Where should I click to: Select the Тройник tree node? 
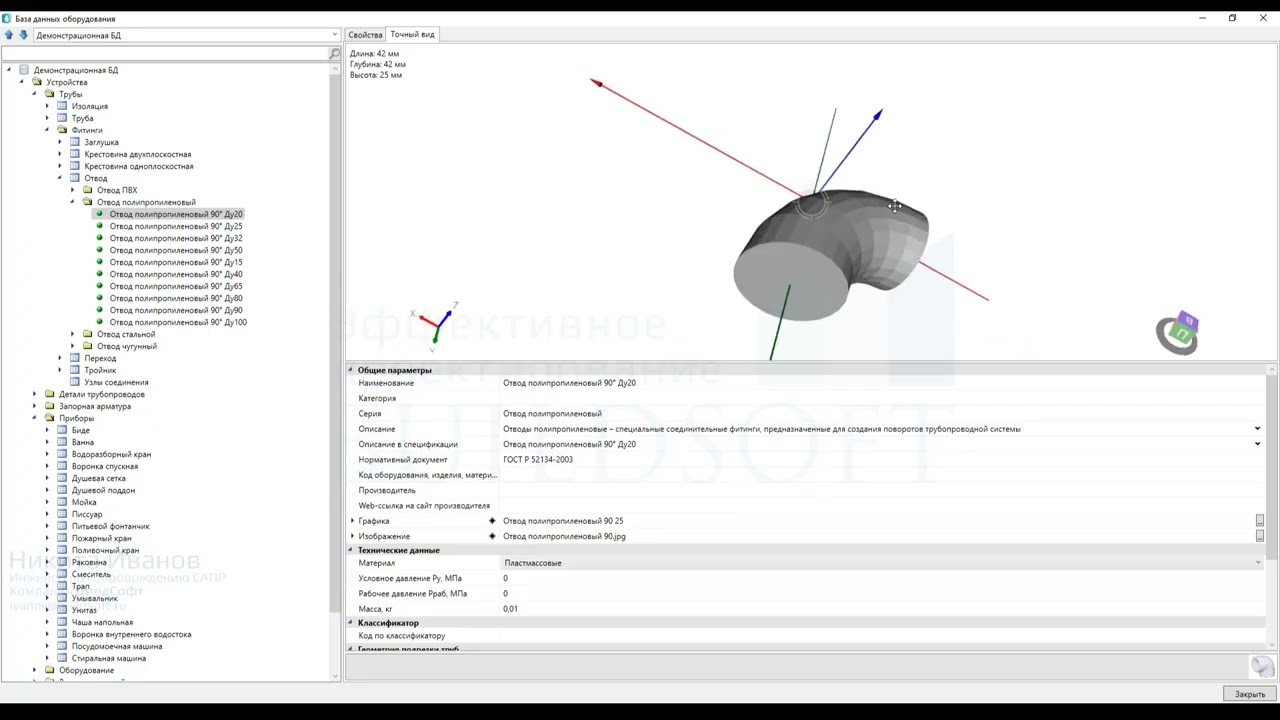point(100,370)
